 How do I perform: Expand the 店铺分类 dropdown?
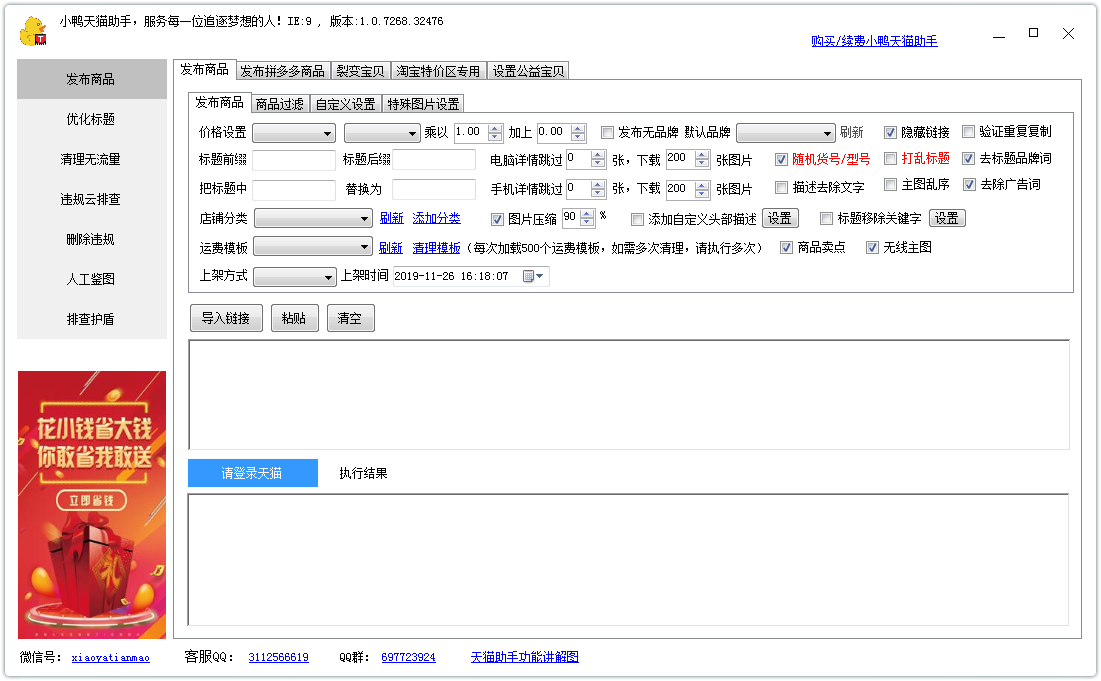click(312, 218)
